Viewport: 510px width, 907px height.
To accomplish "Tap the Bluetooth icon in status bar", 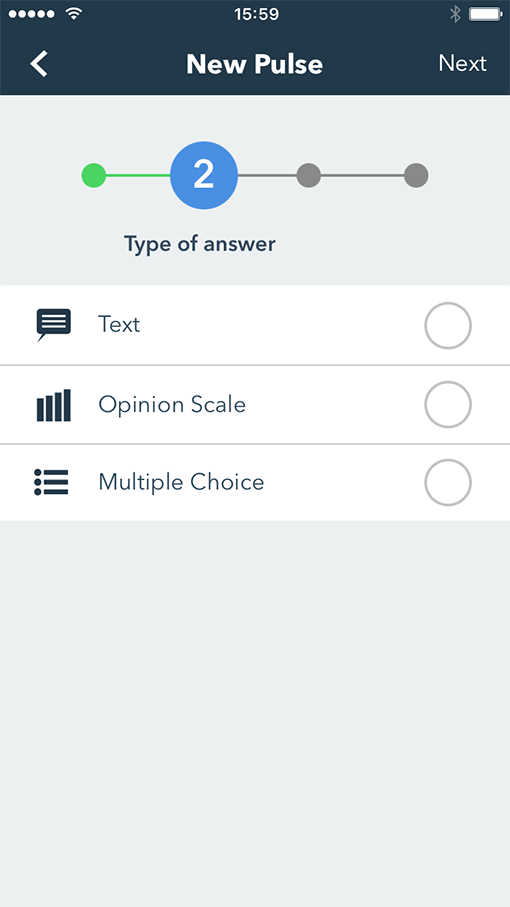I will pos(456,14).
